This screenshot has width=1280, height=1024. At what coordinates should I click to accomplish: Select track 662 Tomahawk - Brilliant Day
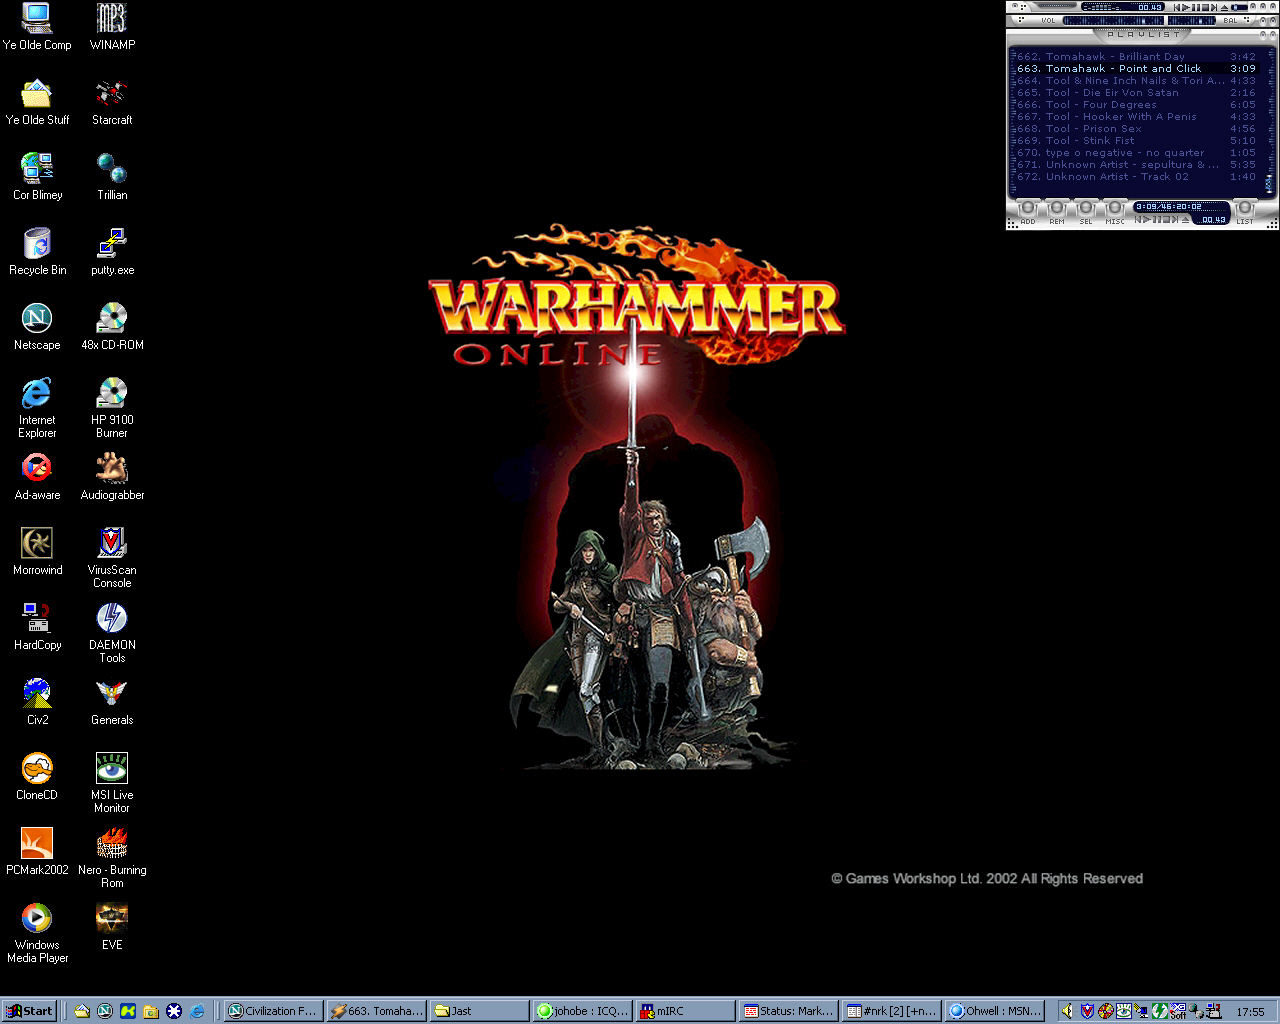pyautogui.click(x=1136, y=57)
